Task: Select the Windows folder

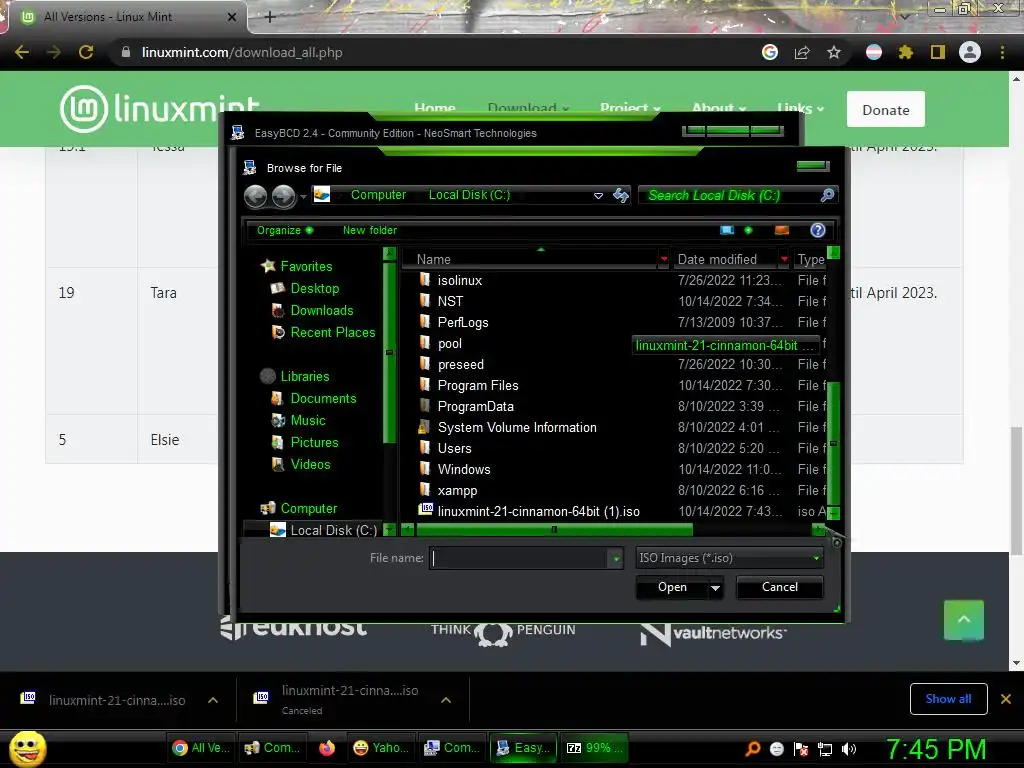Action: (x=464, y=470)
